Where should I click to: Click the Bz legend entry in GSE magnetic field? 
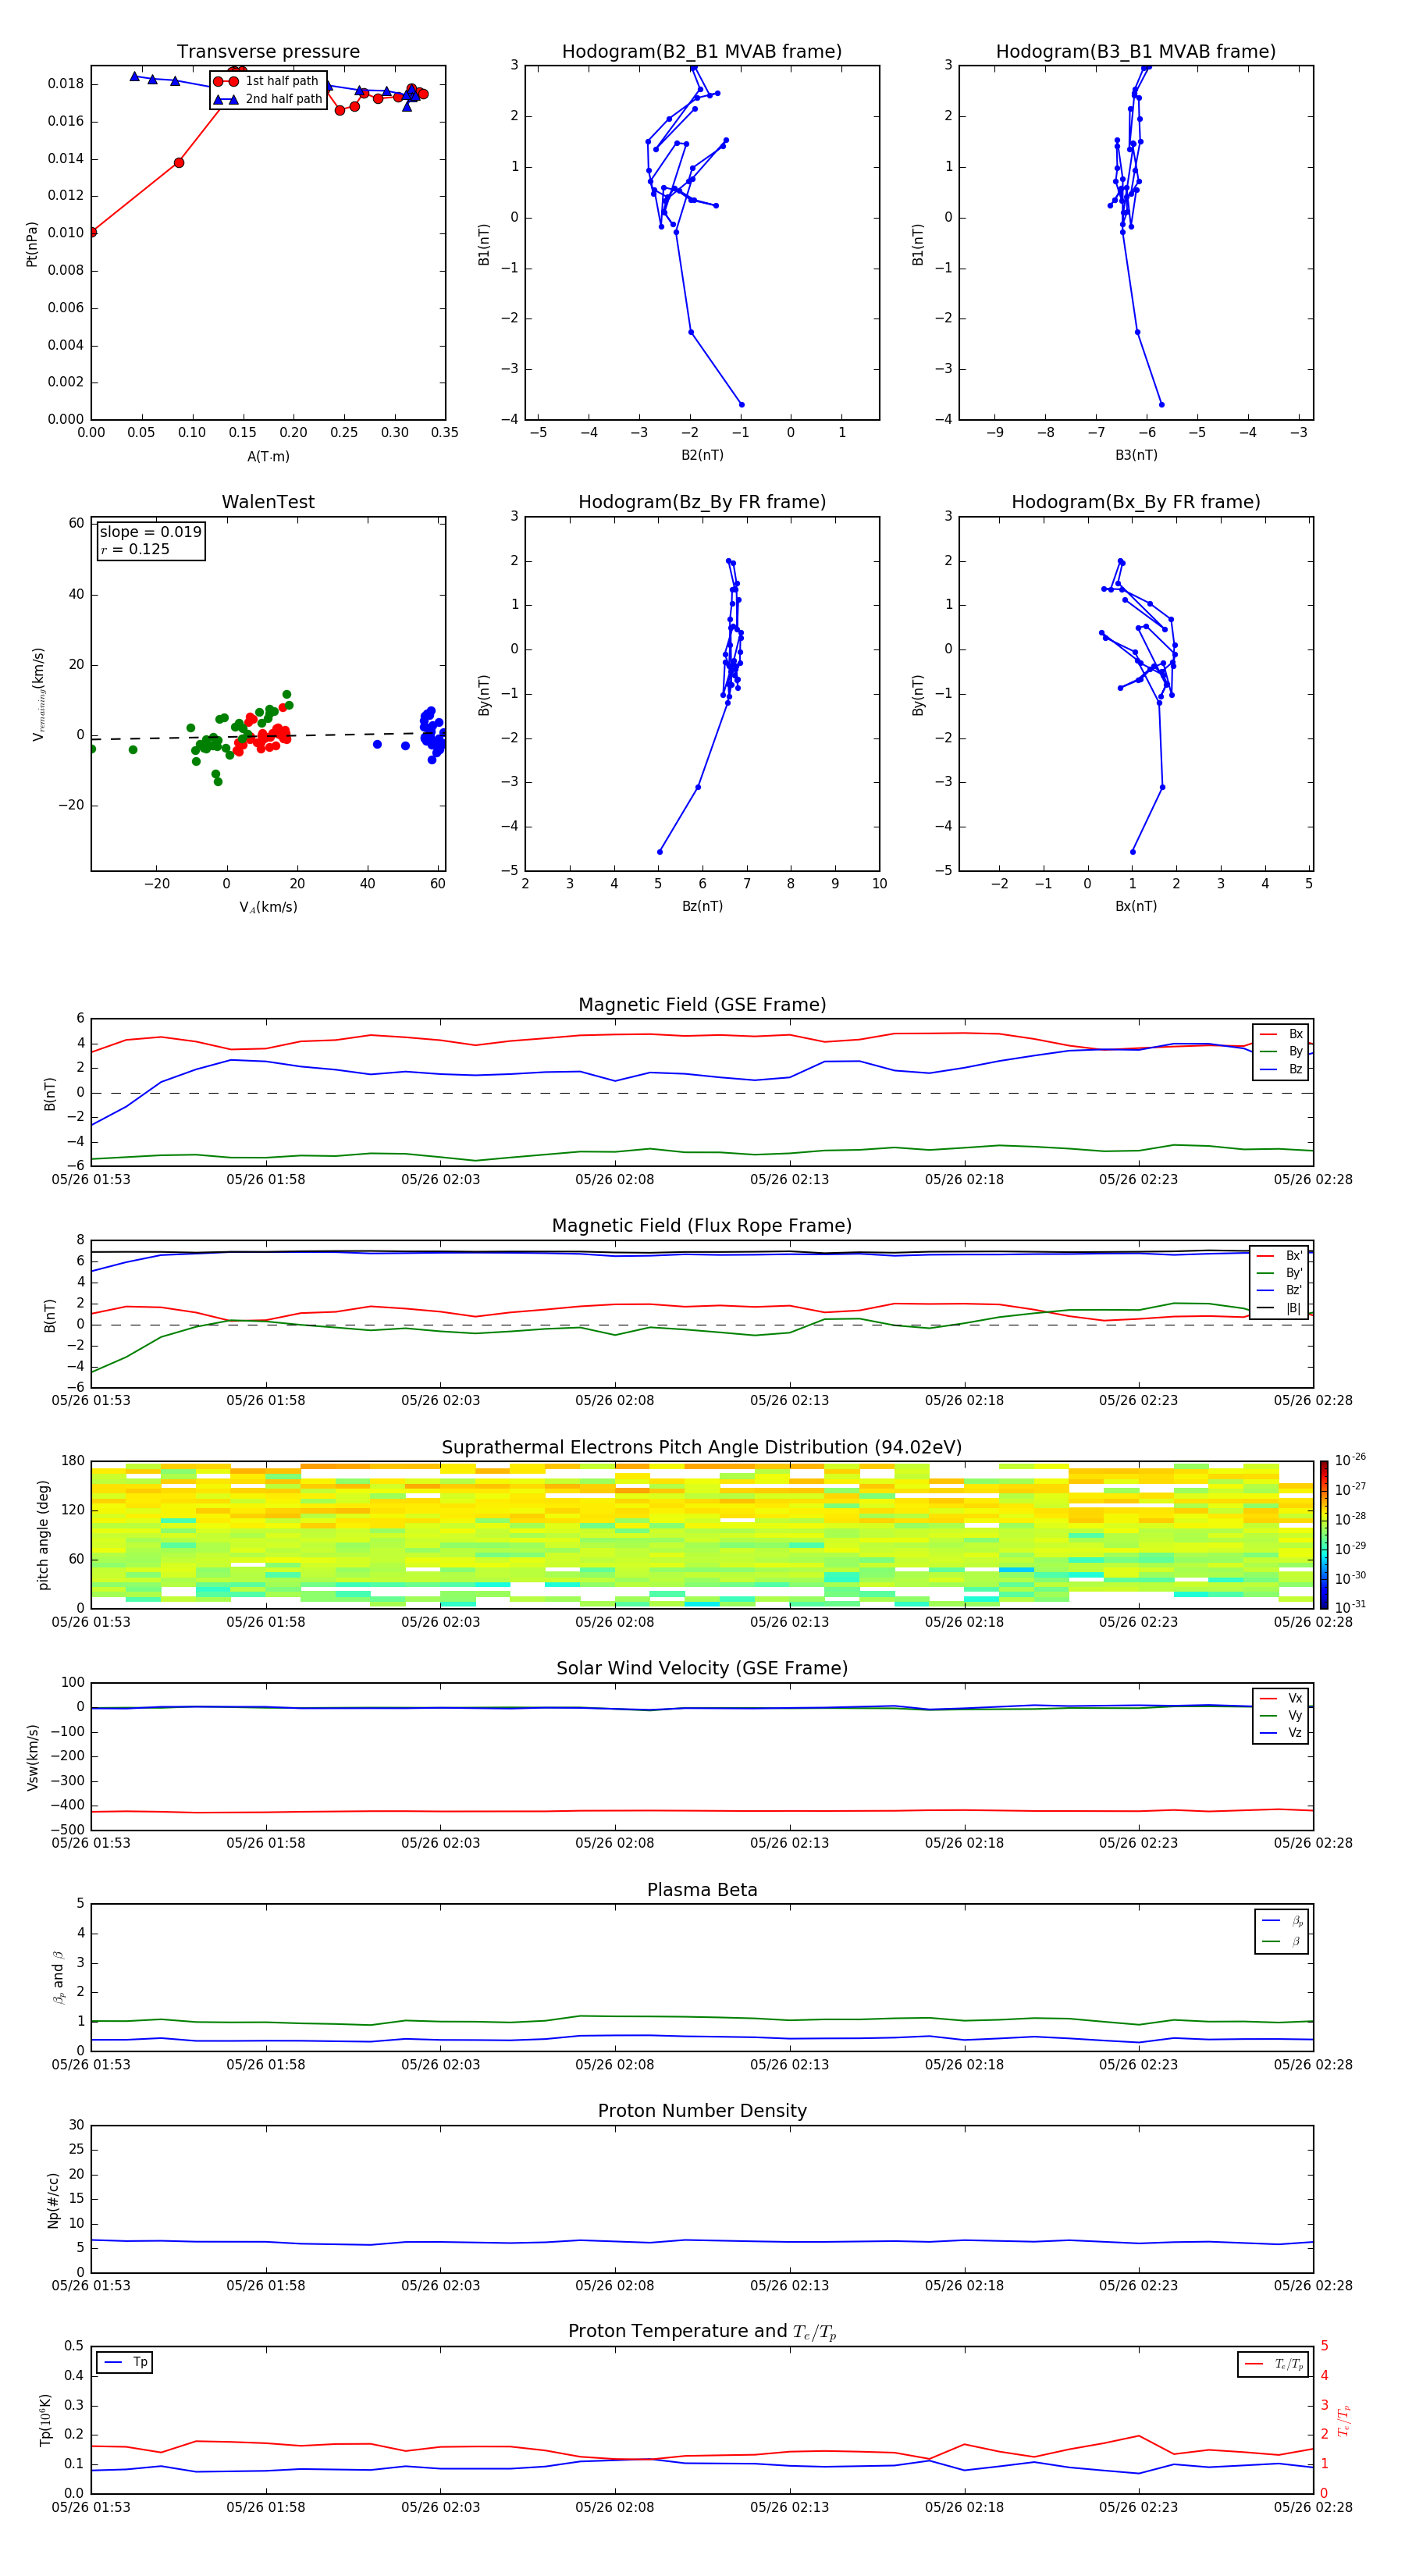point(1281,1069)
